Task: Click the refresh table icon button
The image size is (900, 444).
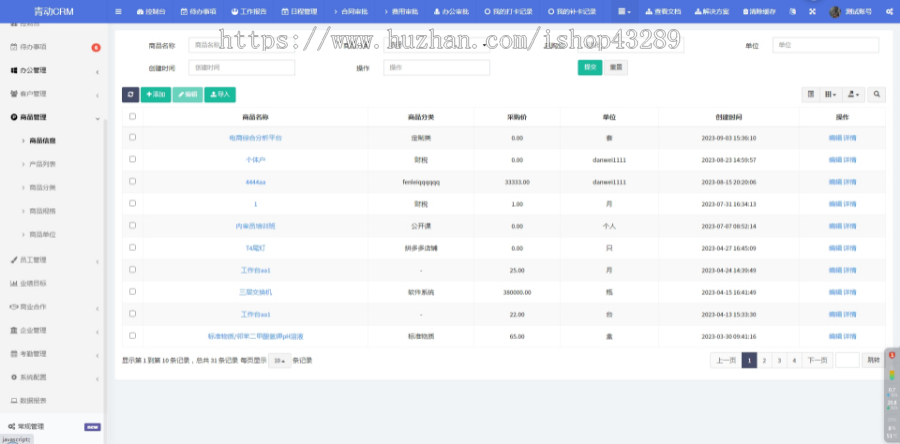Action: (x=130, y=94)
